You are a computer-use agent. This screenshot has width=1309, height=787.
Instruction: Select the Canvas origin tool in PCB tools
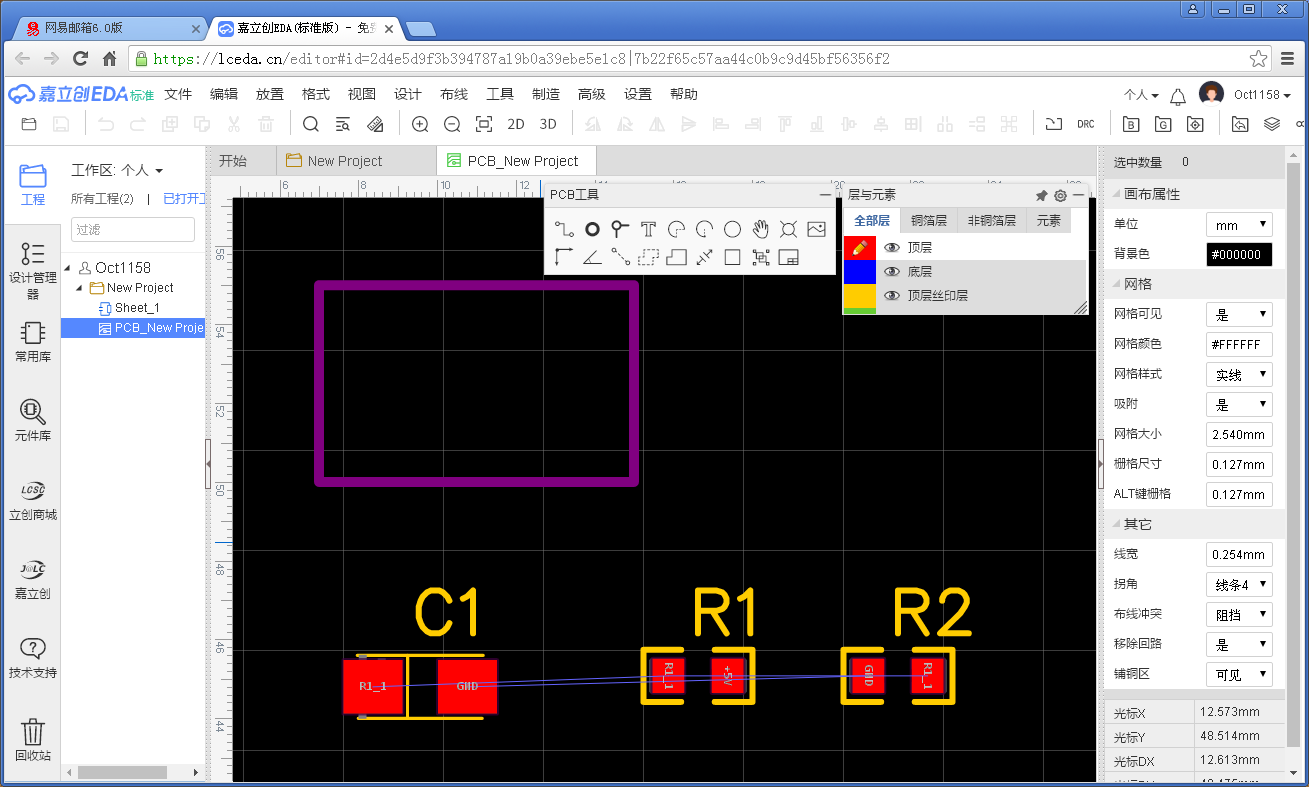pyautogui.click(x=564, y=257)
